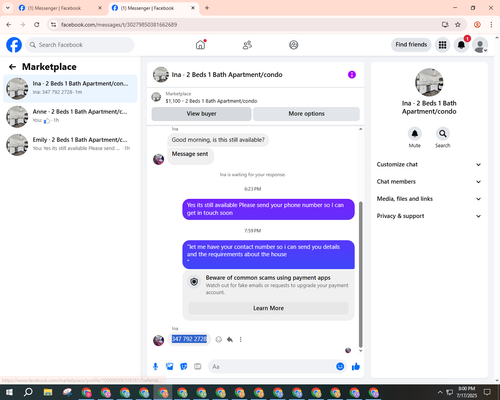Choose a sticker icon in composer
500x400 pixels.
pos(184,367)
